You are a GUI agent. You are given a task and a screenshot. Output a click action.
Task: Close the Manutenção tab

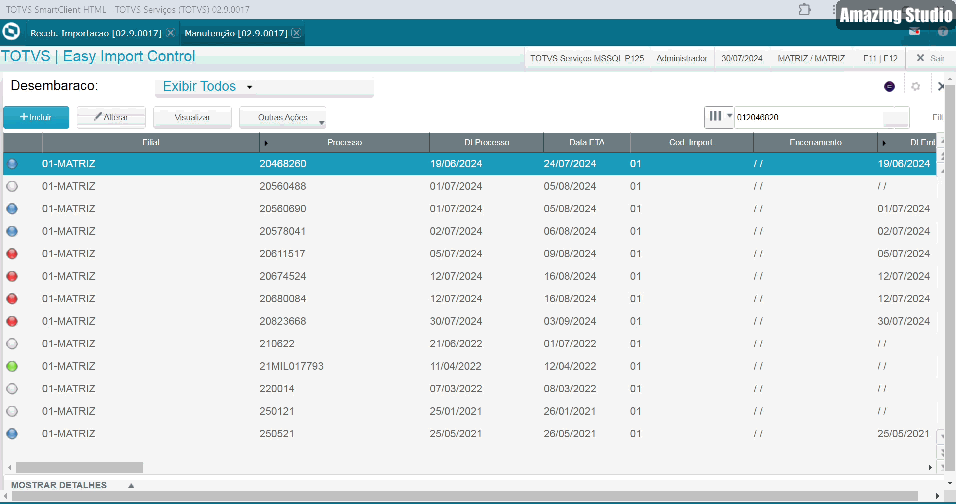click(296, 33)
